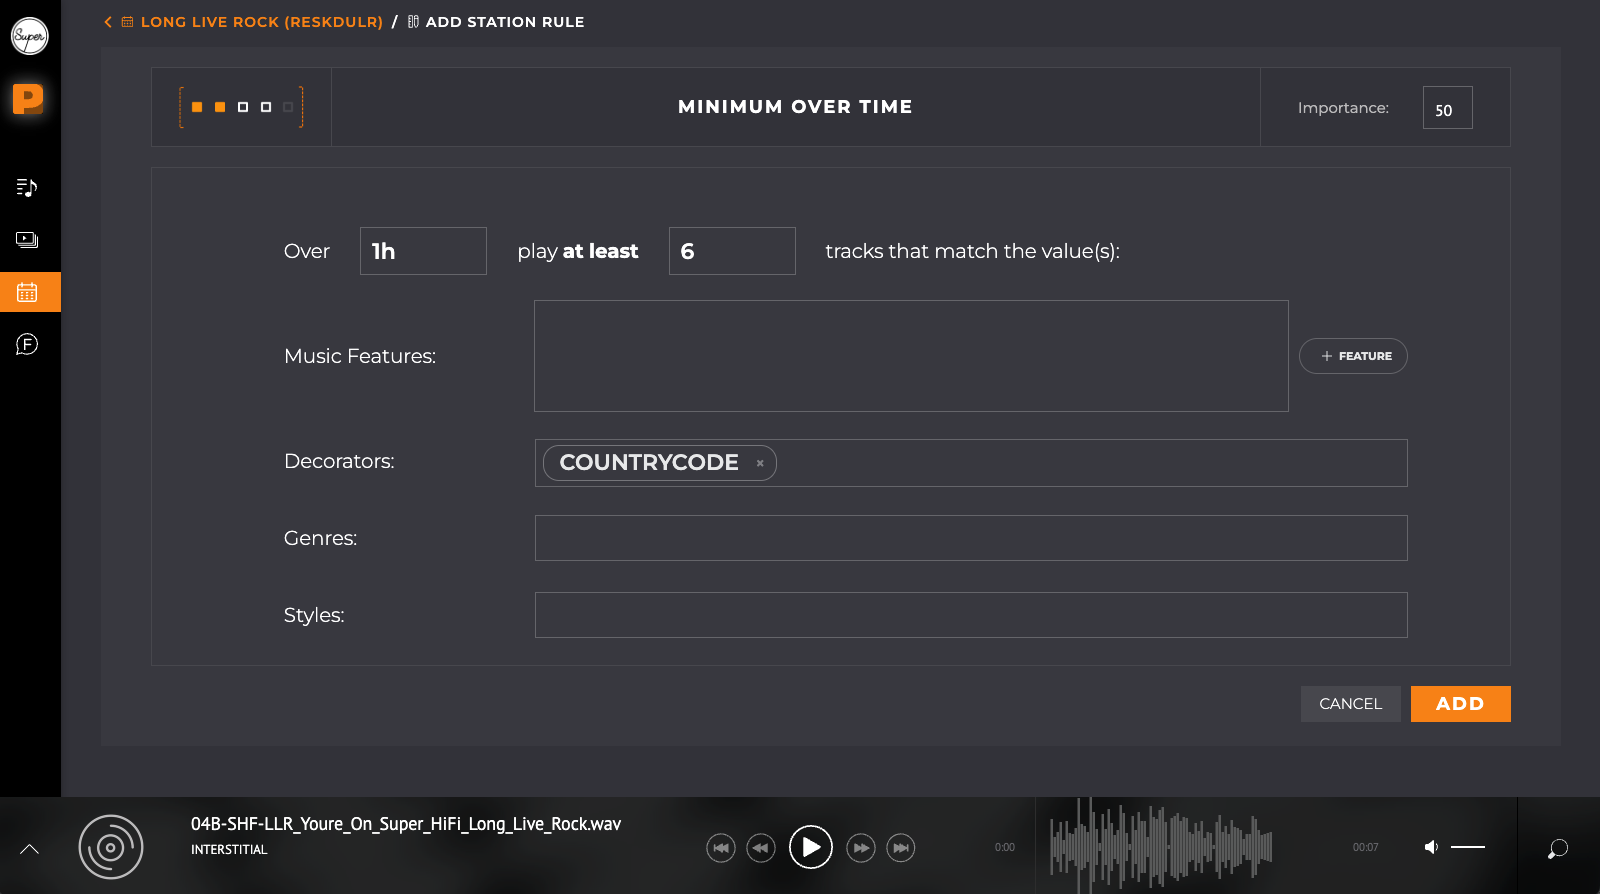The image size is (1600, 894).
Task: Remove the COUNTRYCODE decorator tag
Action: pos(760,463)
